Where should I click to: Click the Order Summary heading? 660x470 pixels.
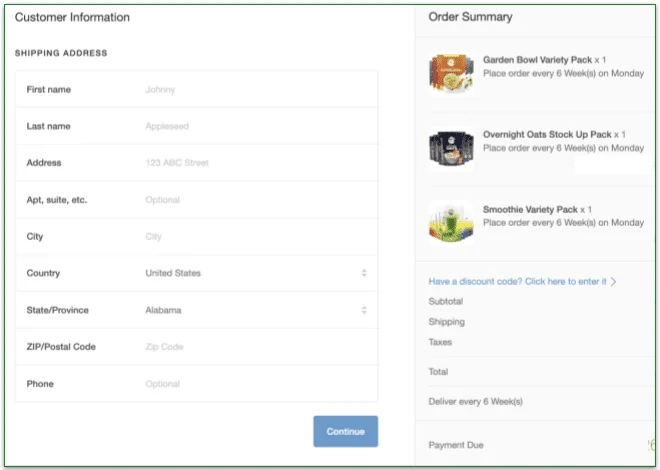coord(471,17)
